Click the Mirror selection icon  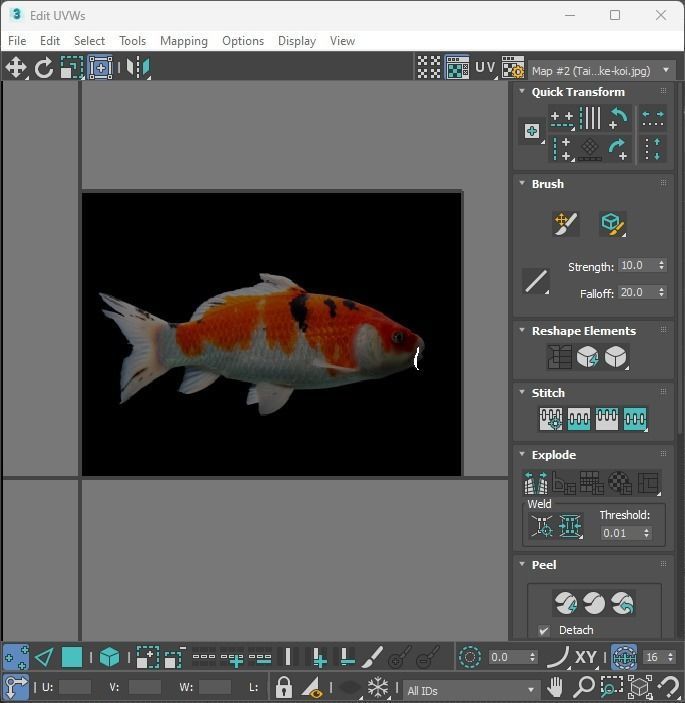138,68
